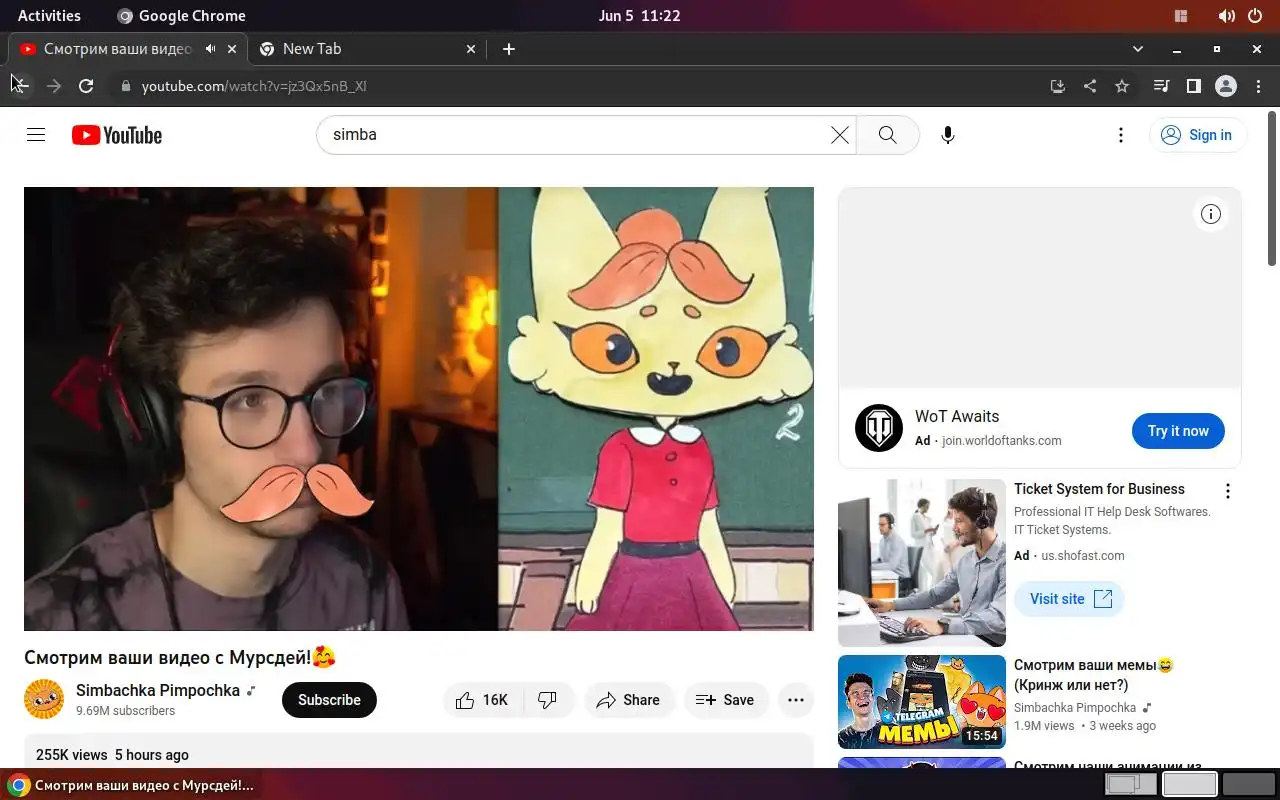The height and width of the screenshot is (800, 1280).
Task: Open media controls icon in toolbar
Action: click(1161, 86)
